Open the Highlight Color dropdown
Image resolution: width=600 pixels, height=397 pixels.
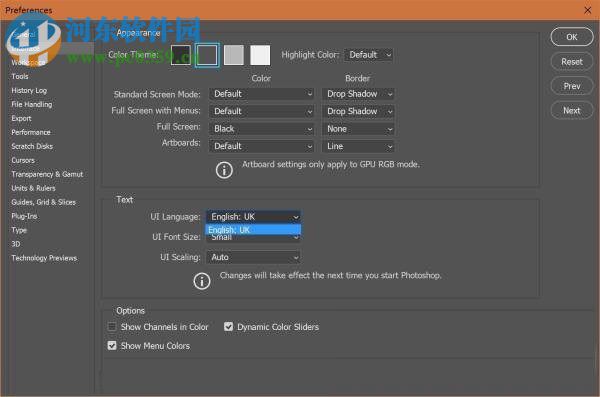click(x=369, y=55)
